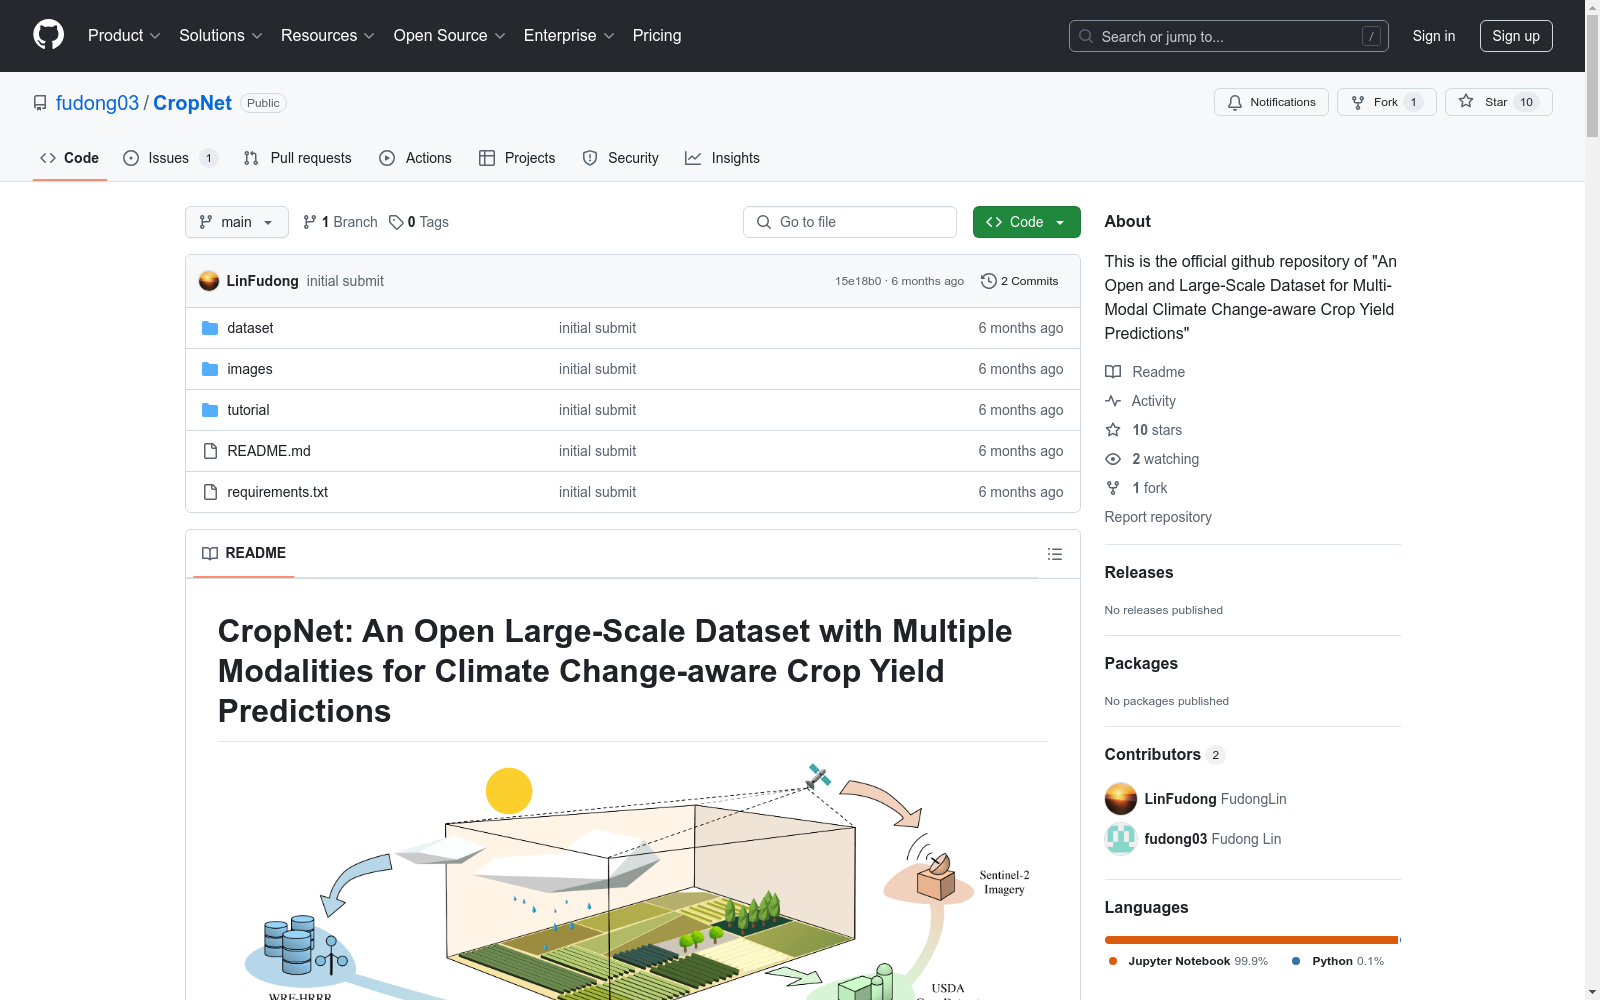1600x1000 pixels.
Task: Click the fork icon beside 1 fork
Action: click(x=1113, y=488)
